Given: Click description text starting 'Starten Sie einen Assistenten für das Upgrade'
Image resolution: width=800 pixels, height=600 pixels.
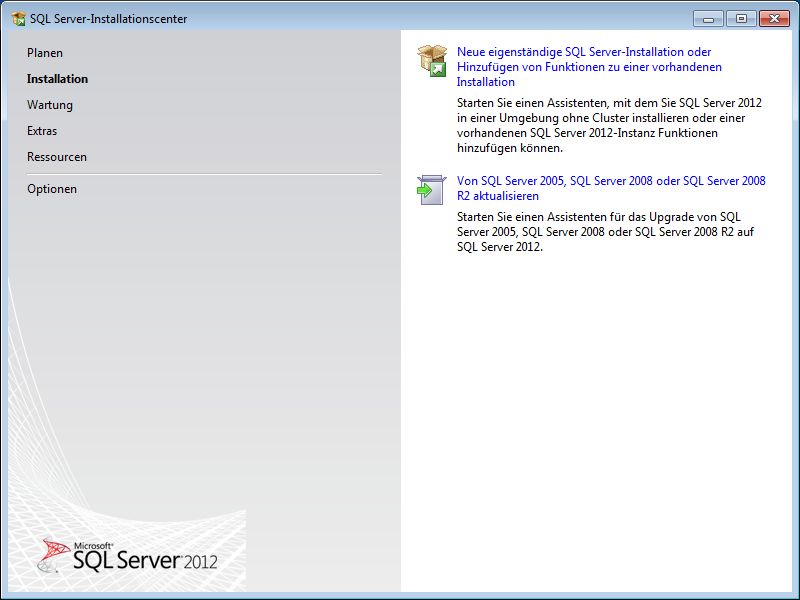Looking at the screenshot, I should click(x=605, y=232).
